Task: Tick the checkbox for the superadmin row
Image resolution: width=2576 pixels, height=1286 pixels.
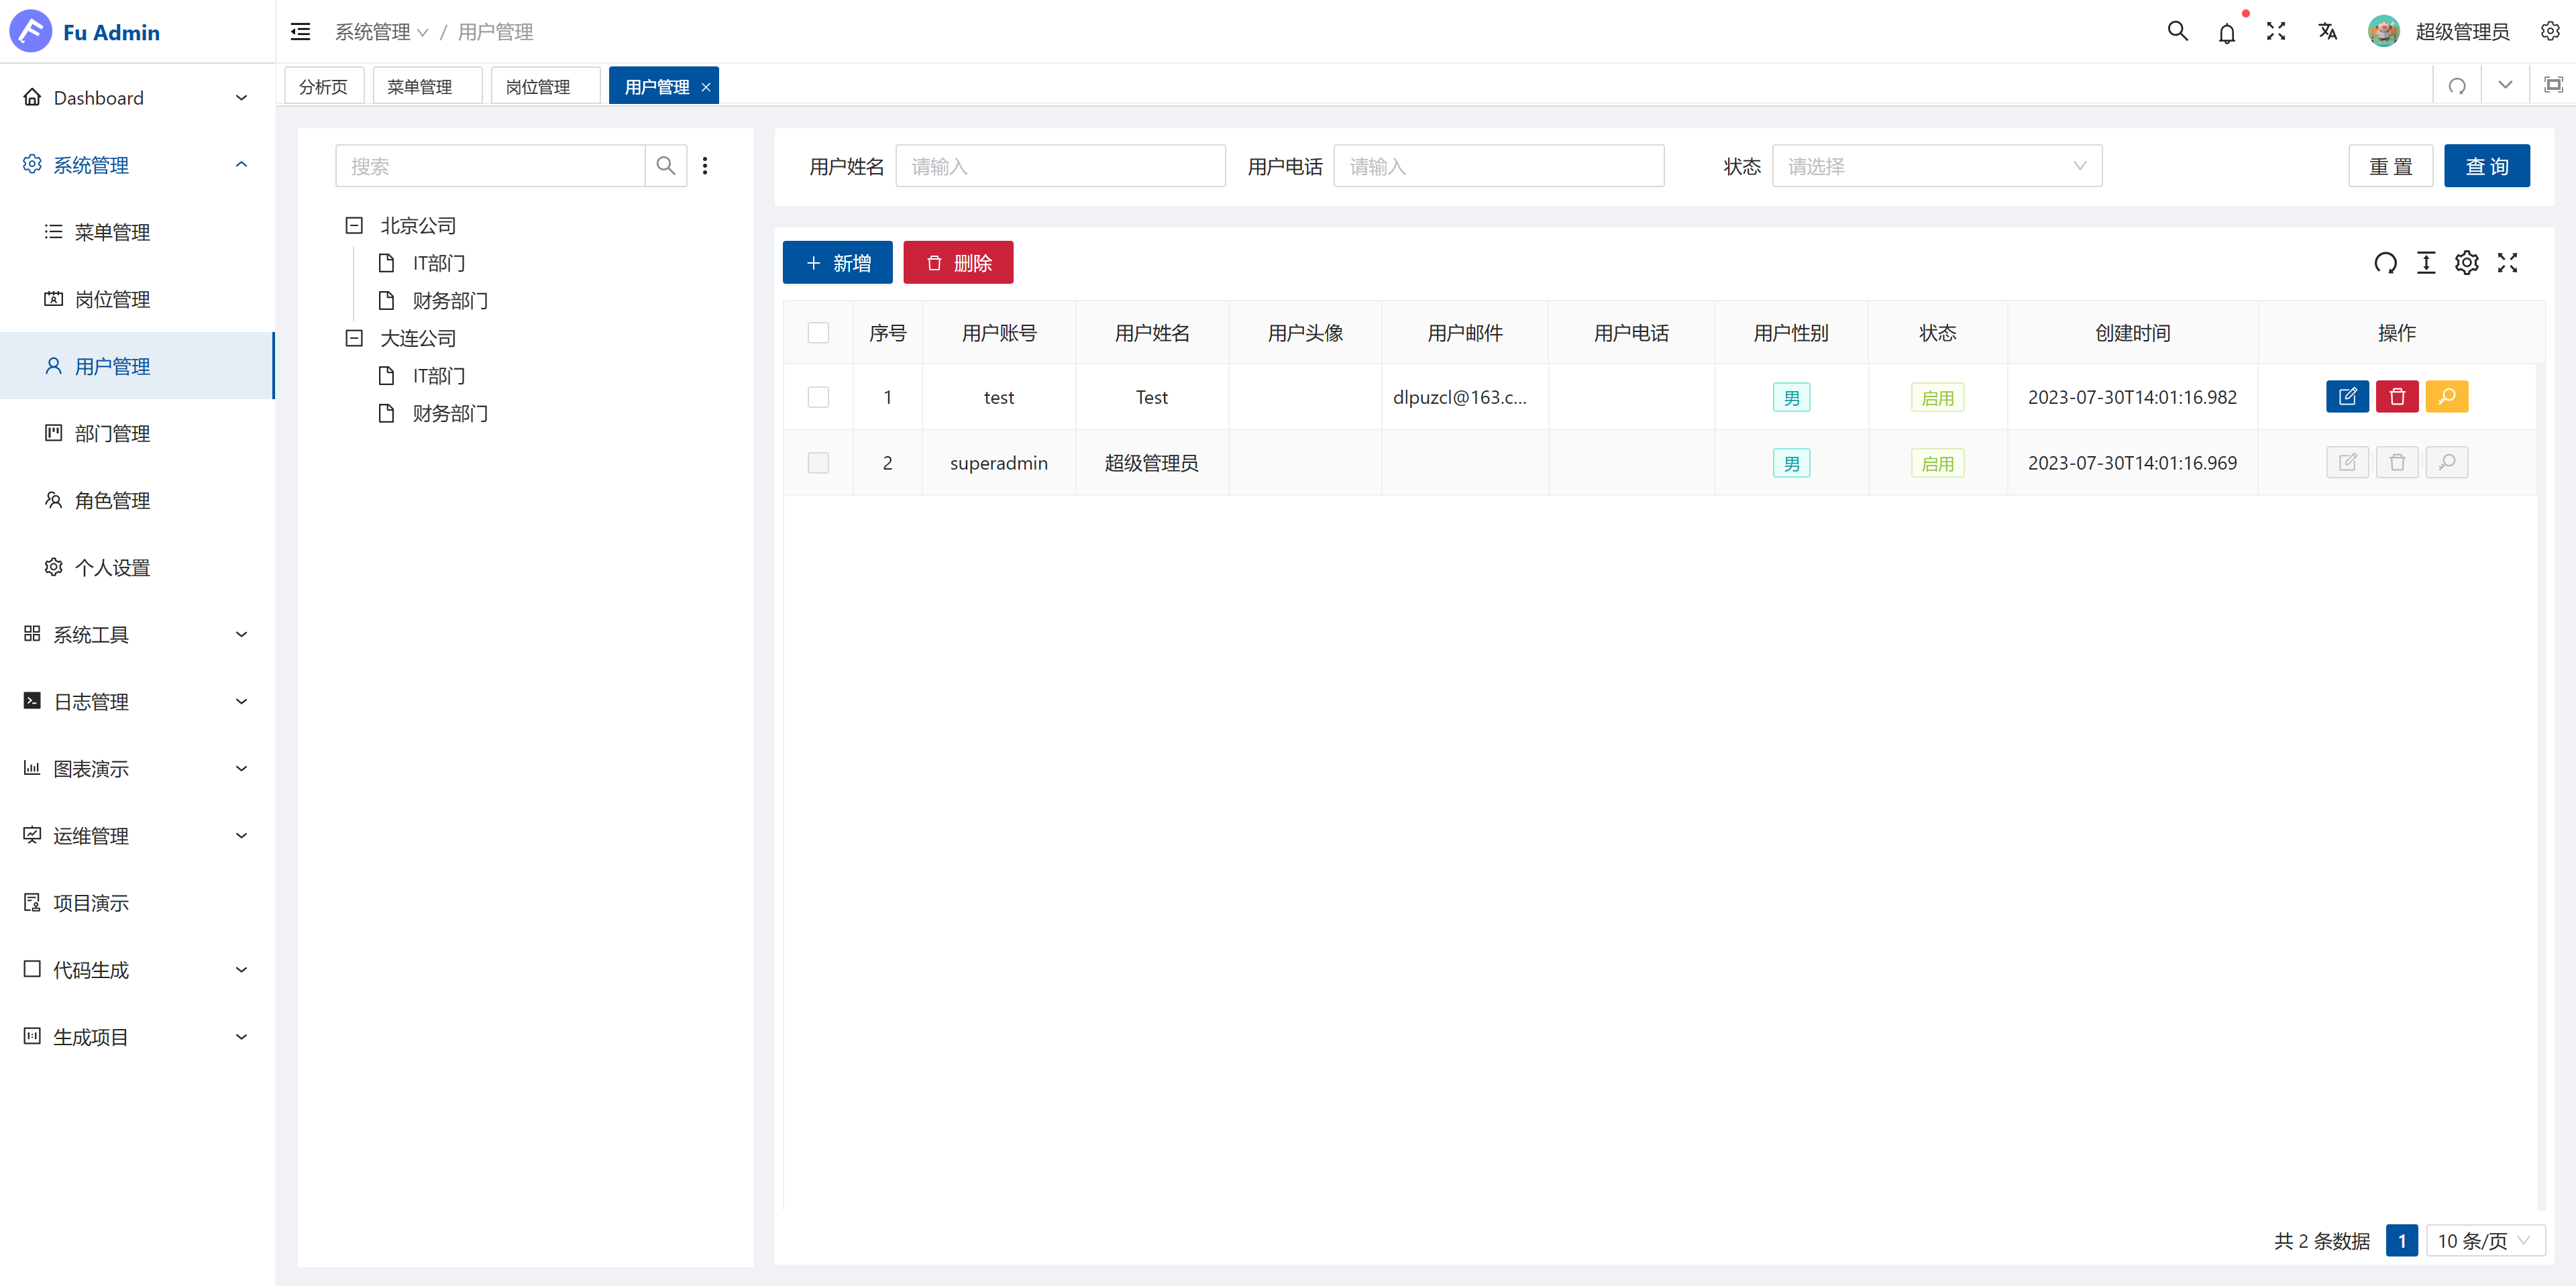Action: [x=818, y=463]
